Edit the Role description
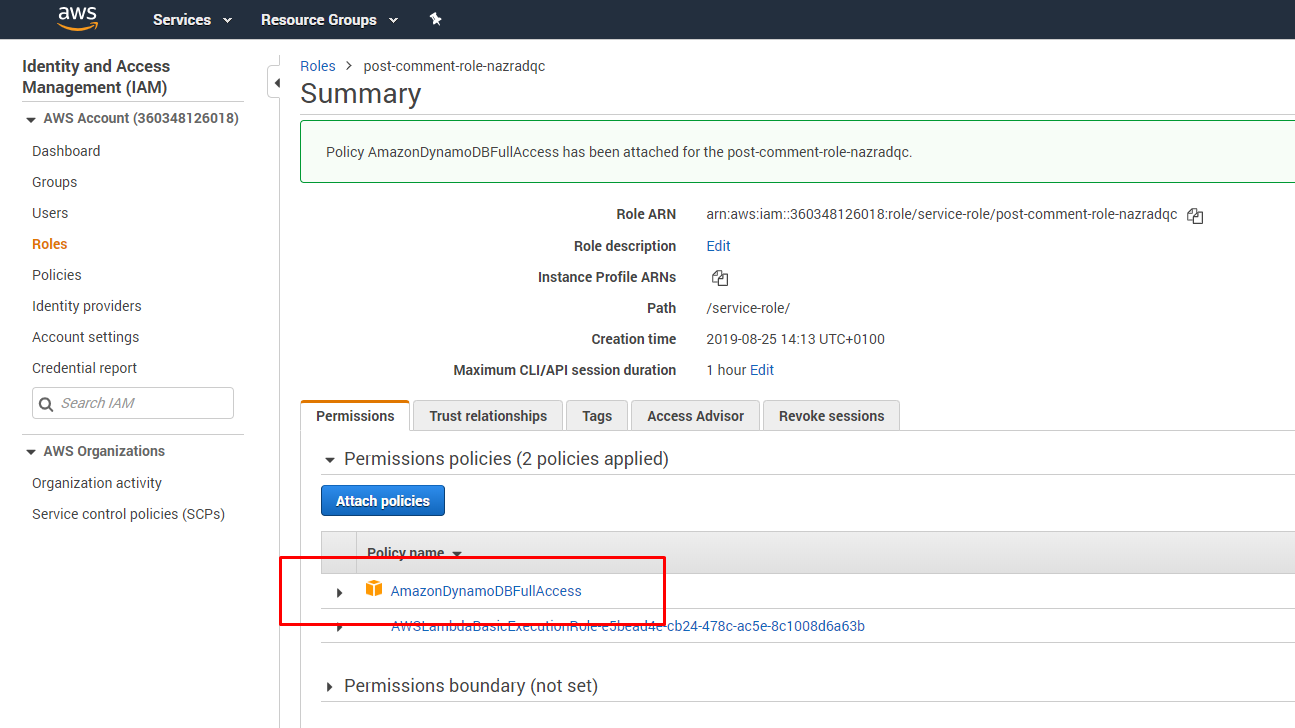 pyautogui.click(x=719, y=246)
